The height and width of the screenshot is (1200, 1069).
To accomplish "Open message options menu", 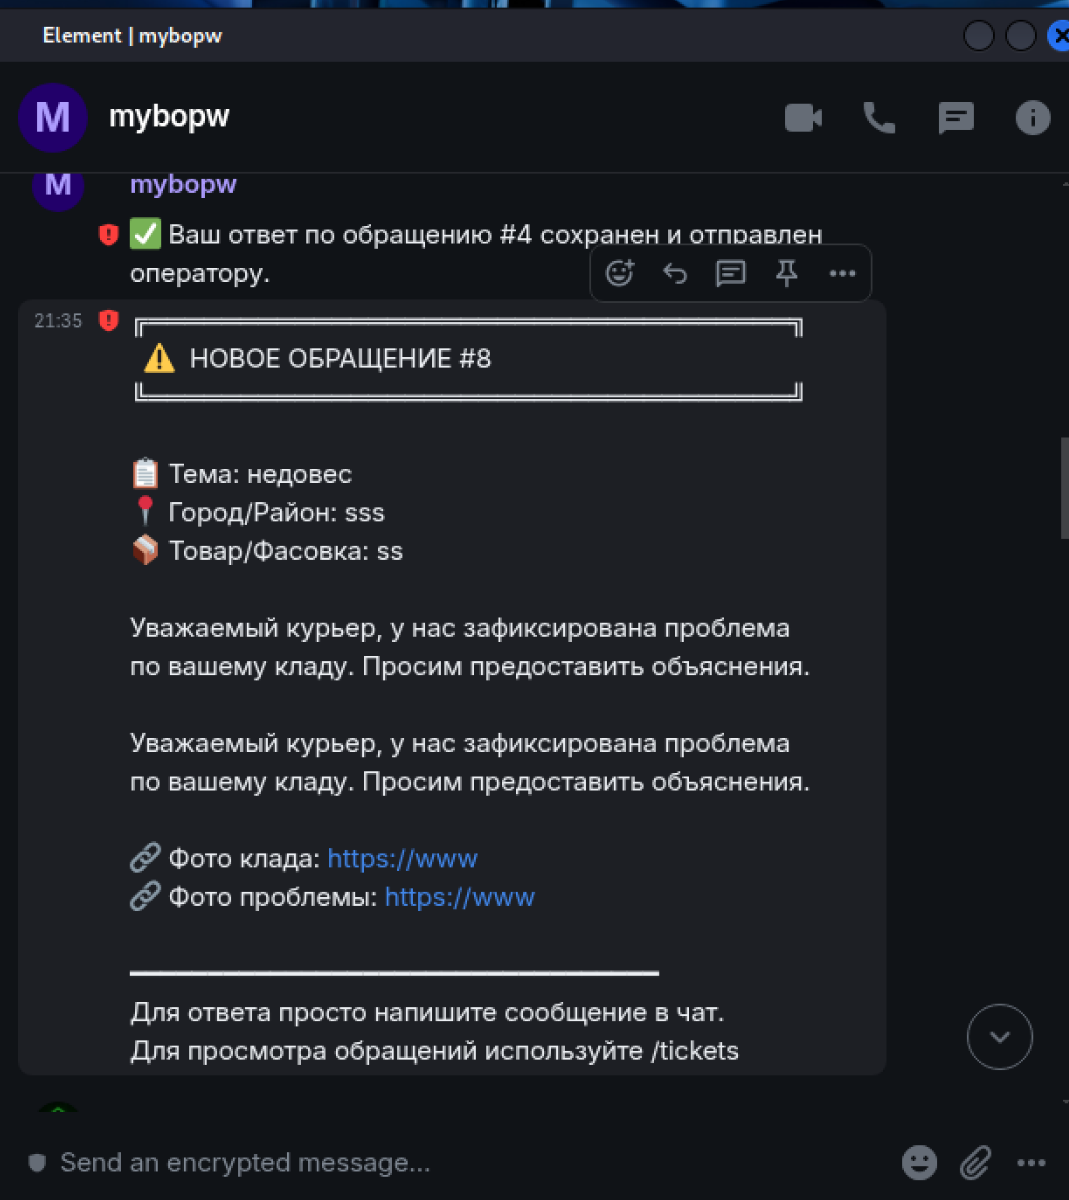I will (842, 273).
